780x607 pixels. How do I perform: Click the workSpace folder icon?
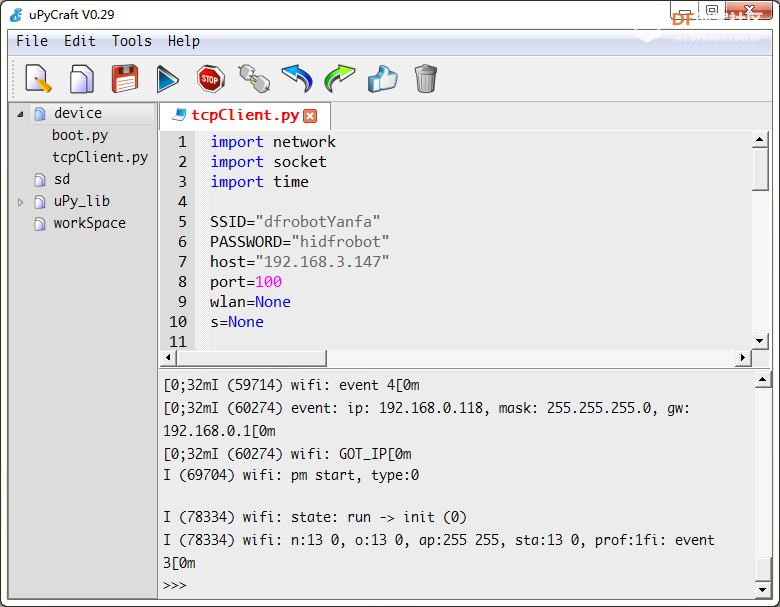coord(40,223)
